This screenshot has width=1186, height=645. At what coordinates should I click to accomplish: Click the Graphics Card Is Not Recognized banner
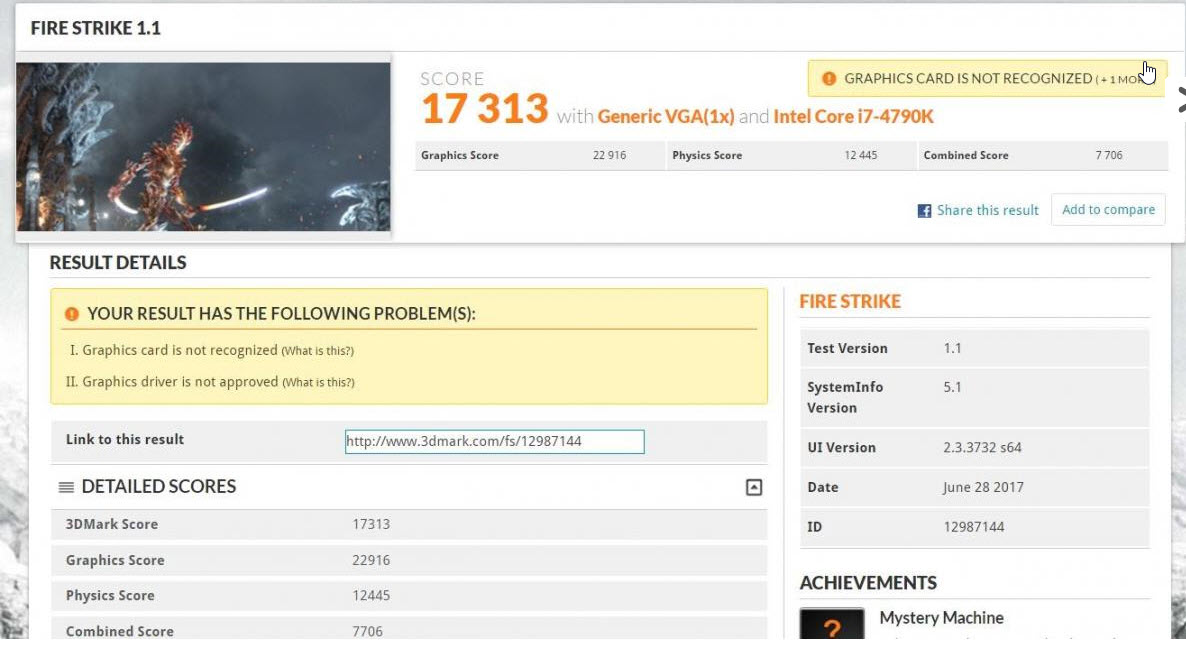(x=987, y=79)
